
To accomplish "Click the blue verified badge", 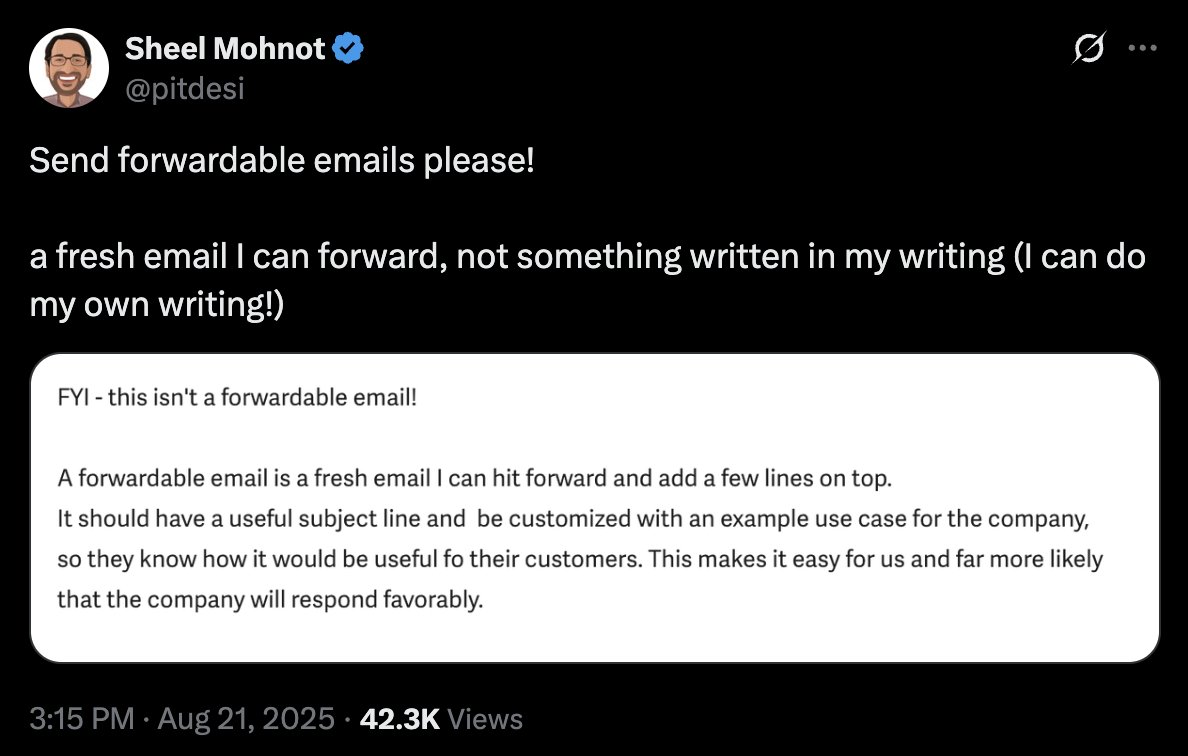I will 347,47.
